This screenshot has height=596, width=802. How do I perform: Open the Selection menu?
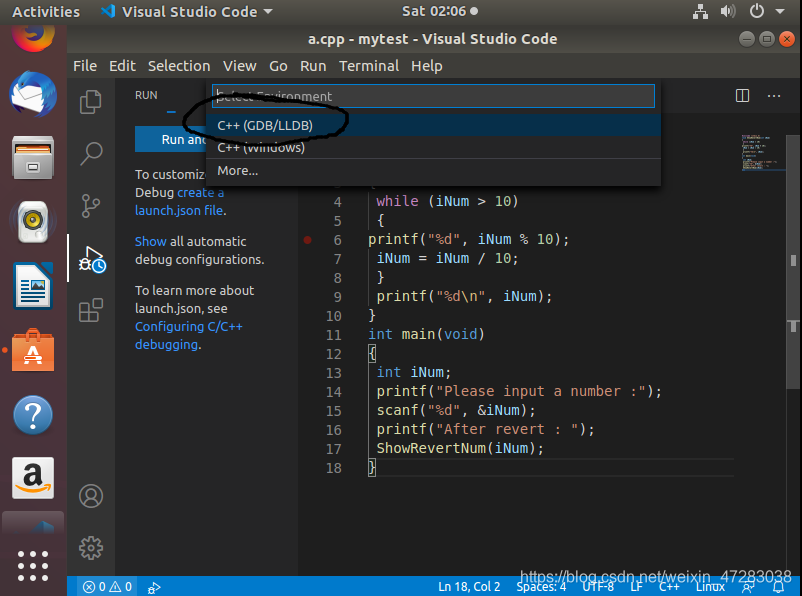tap(179, 66)
